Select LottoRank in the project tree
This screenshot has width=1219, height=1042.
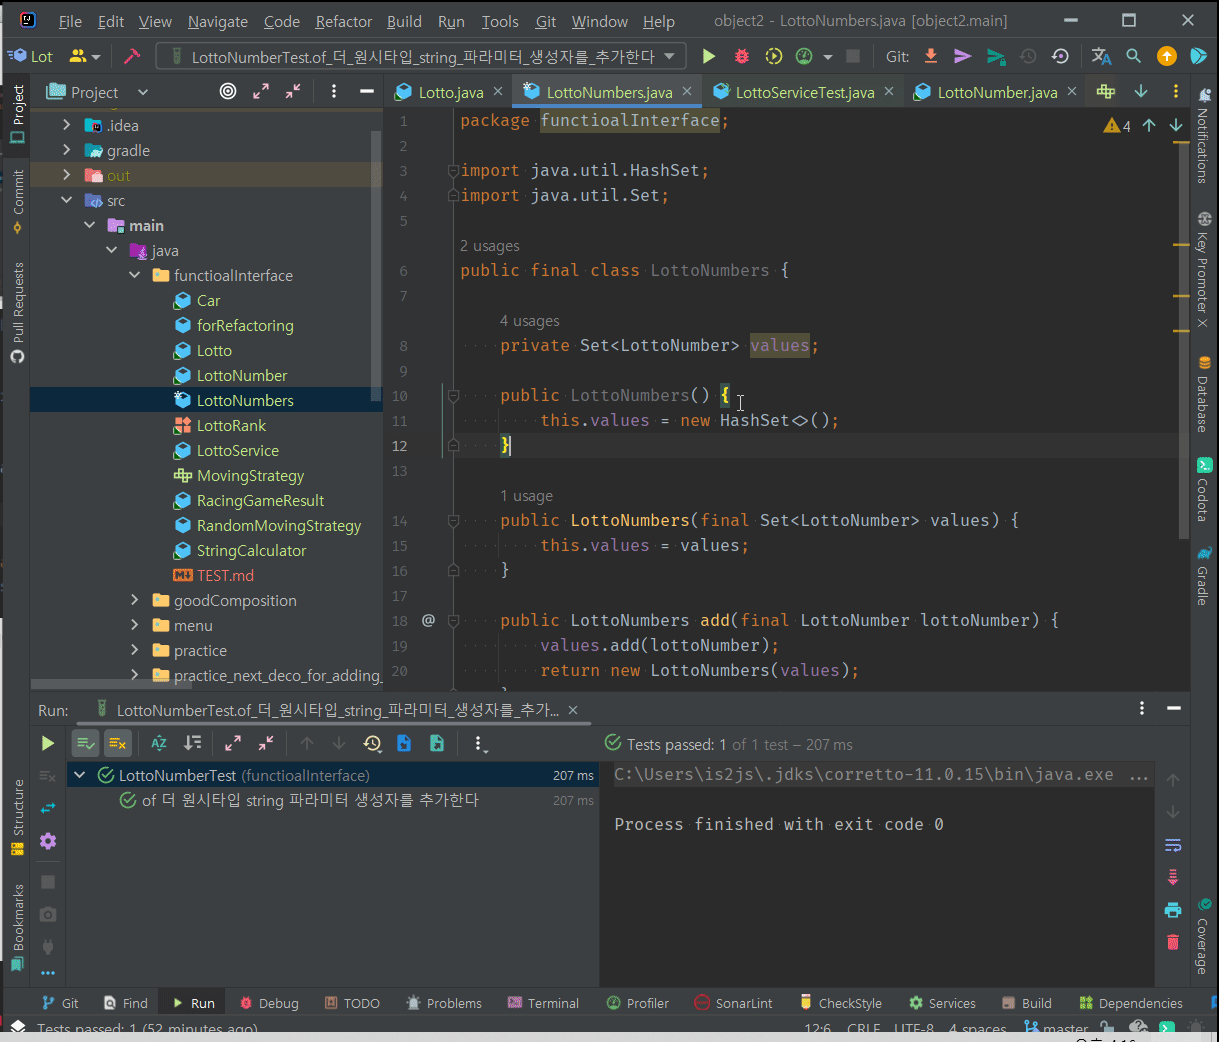point(231,425)
